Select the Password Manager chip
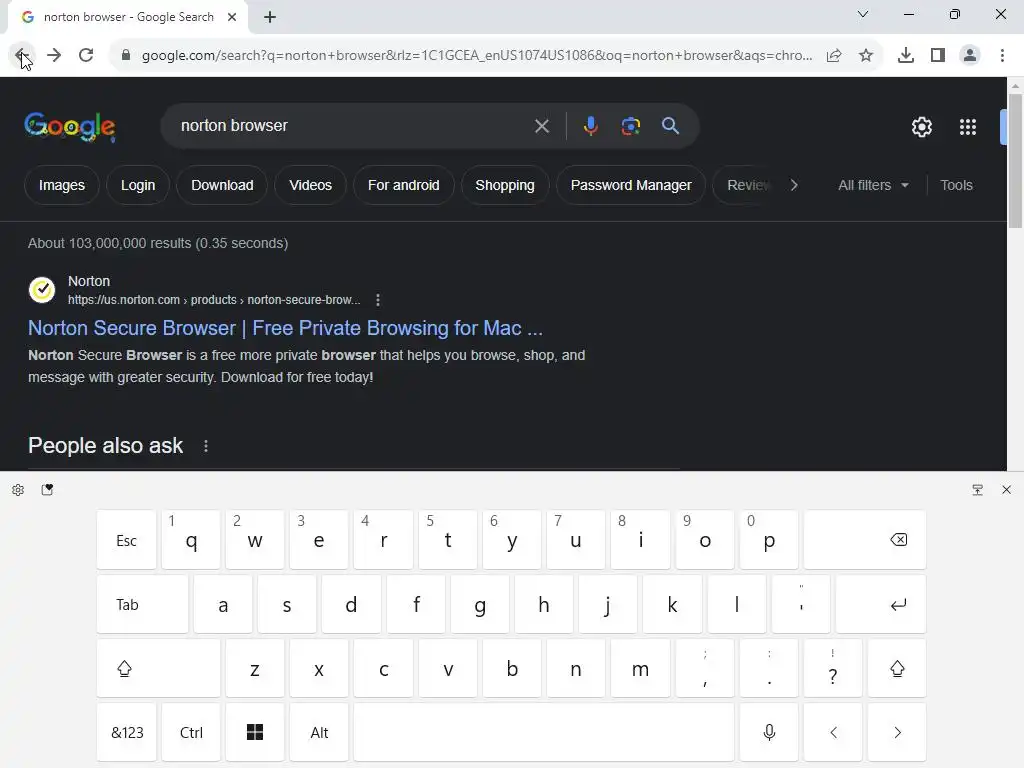The width and height of the screenshot is (1024, 768). click(631, 185)
